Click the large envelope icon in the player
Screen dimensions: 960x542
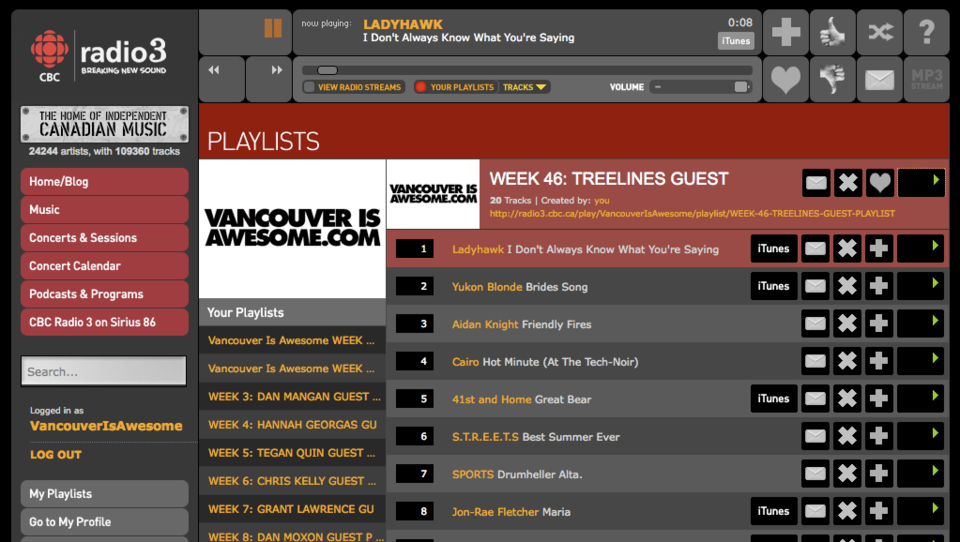[x=880, y=79]
